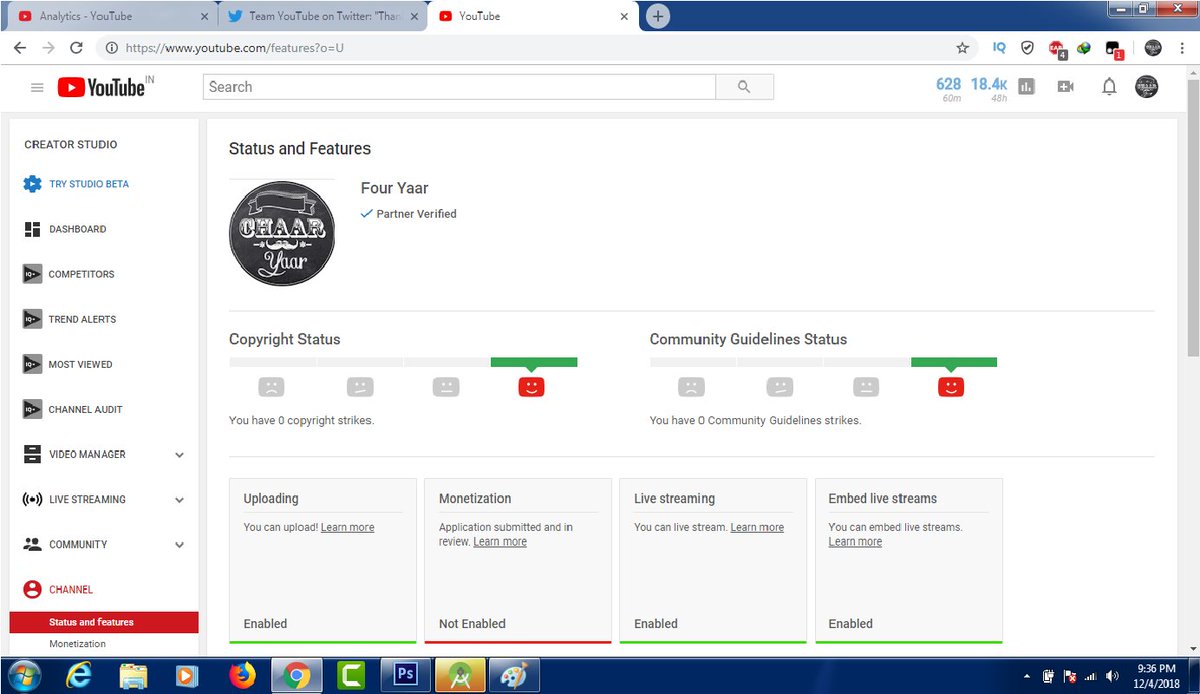The image size is (1200, 694).
Task: Open Android Studio from the taskbar
Action: (460, 675)
